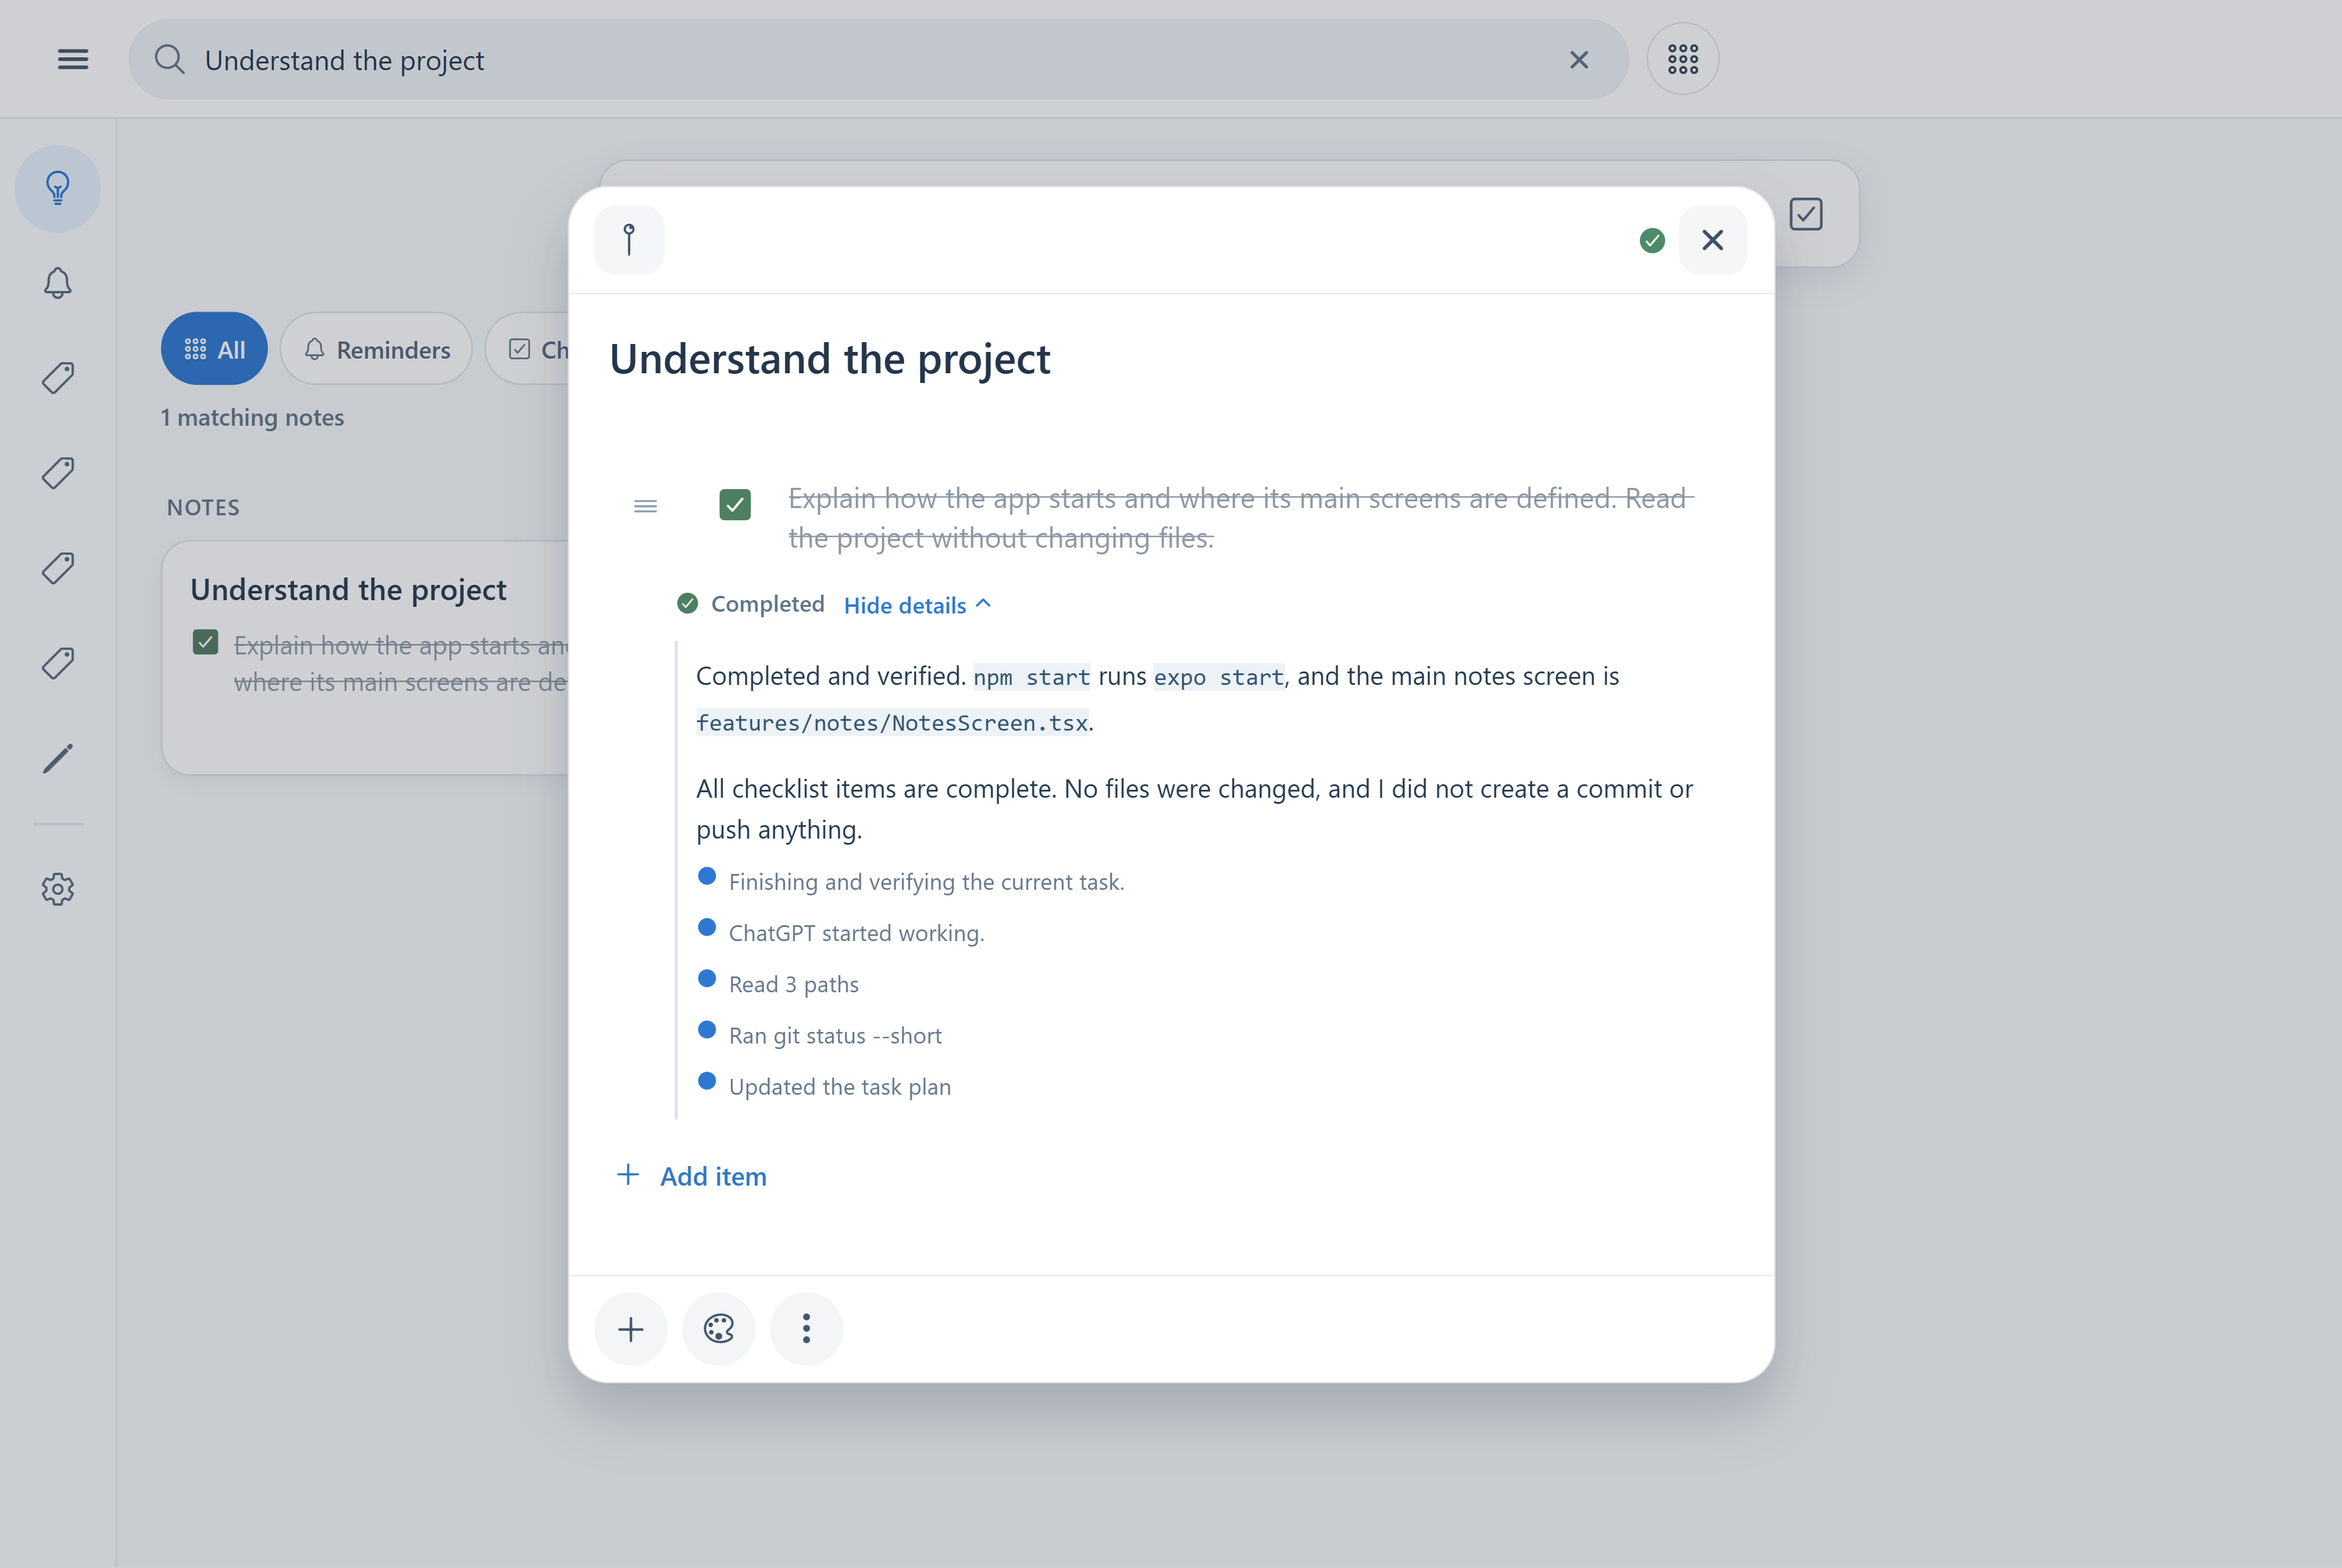2342x1568 pixels.
Task: Pin the note with the pin icon
Action: click(629, 240)
